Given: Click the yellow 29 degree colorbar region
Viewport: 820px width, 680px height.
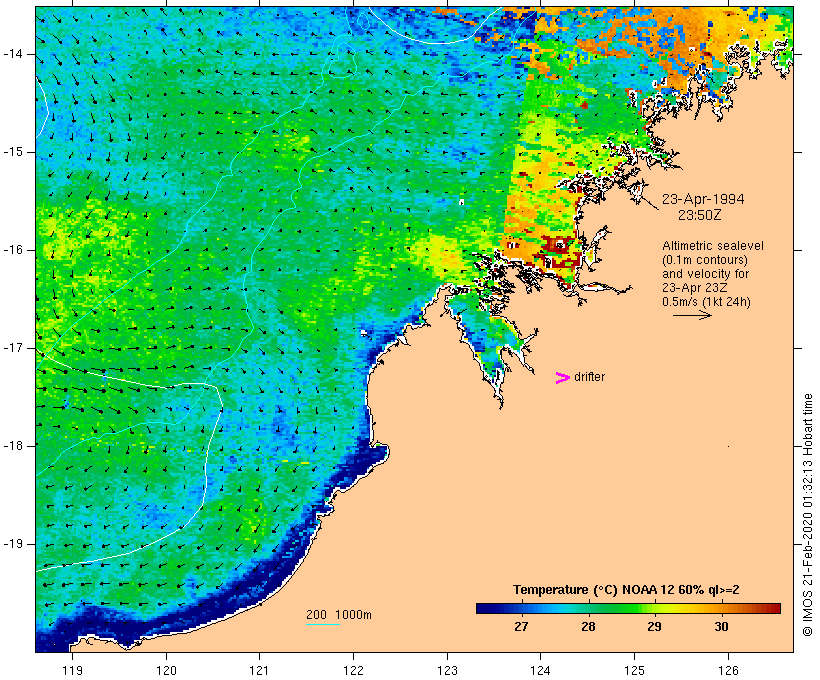Looking at the screenshot, I should pyautogui.click(x=655, y=608).
